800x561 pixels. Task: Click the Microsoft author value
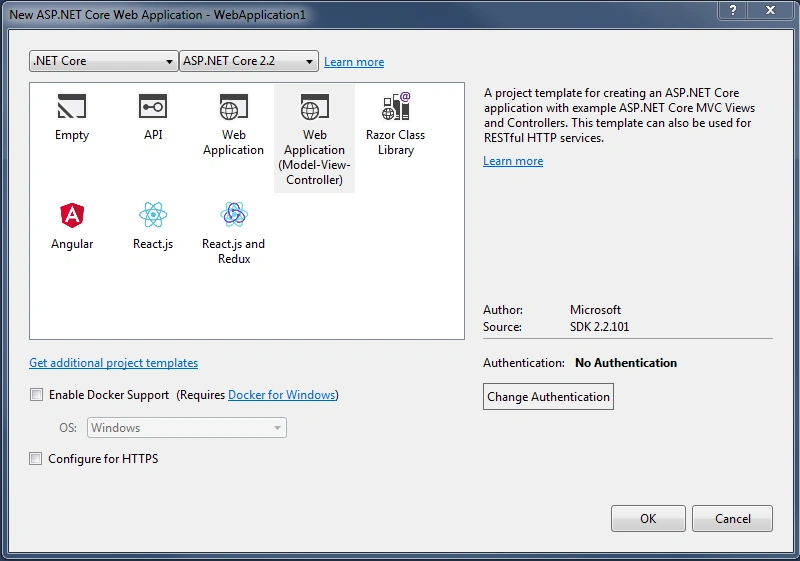coord(595,310)
